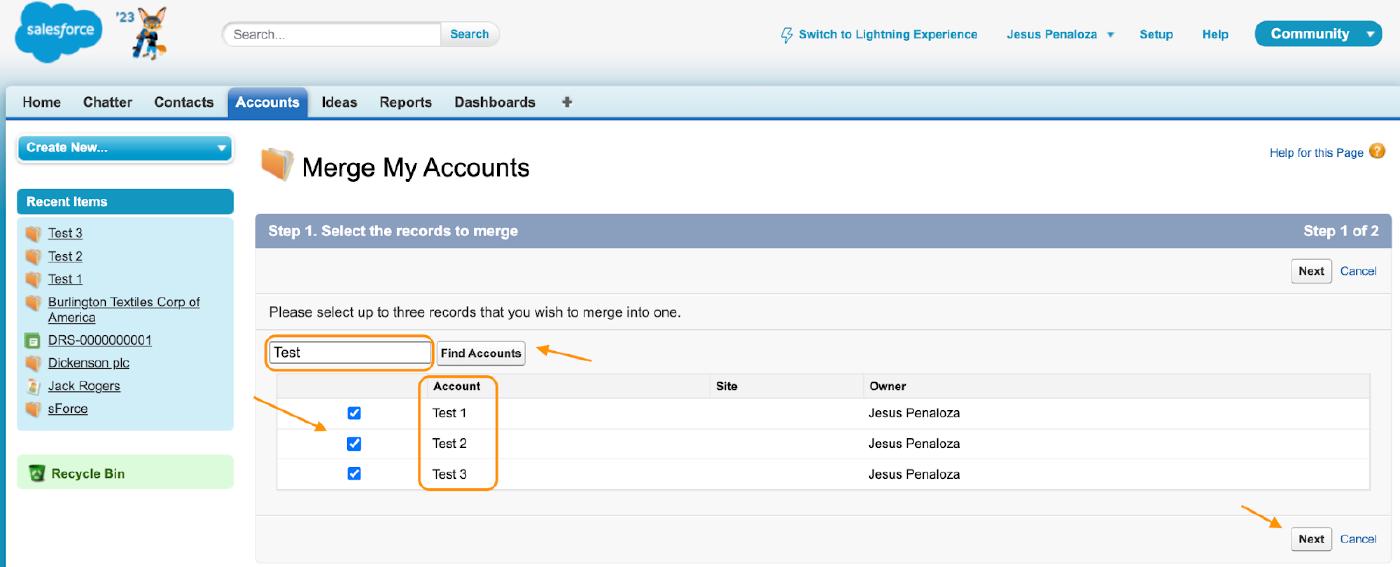Click the Recycle Bin icon
This screenshot has height=567, width=1400.
[x=37, y=474]
